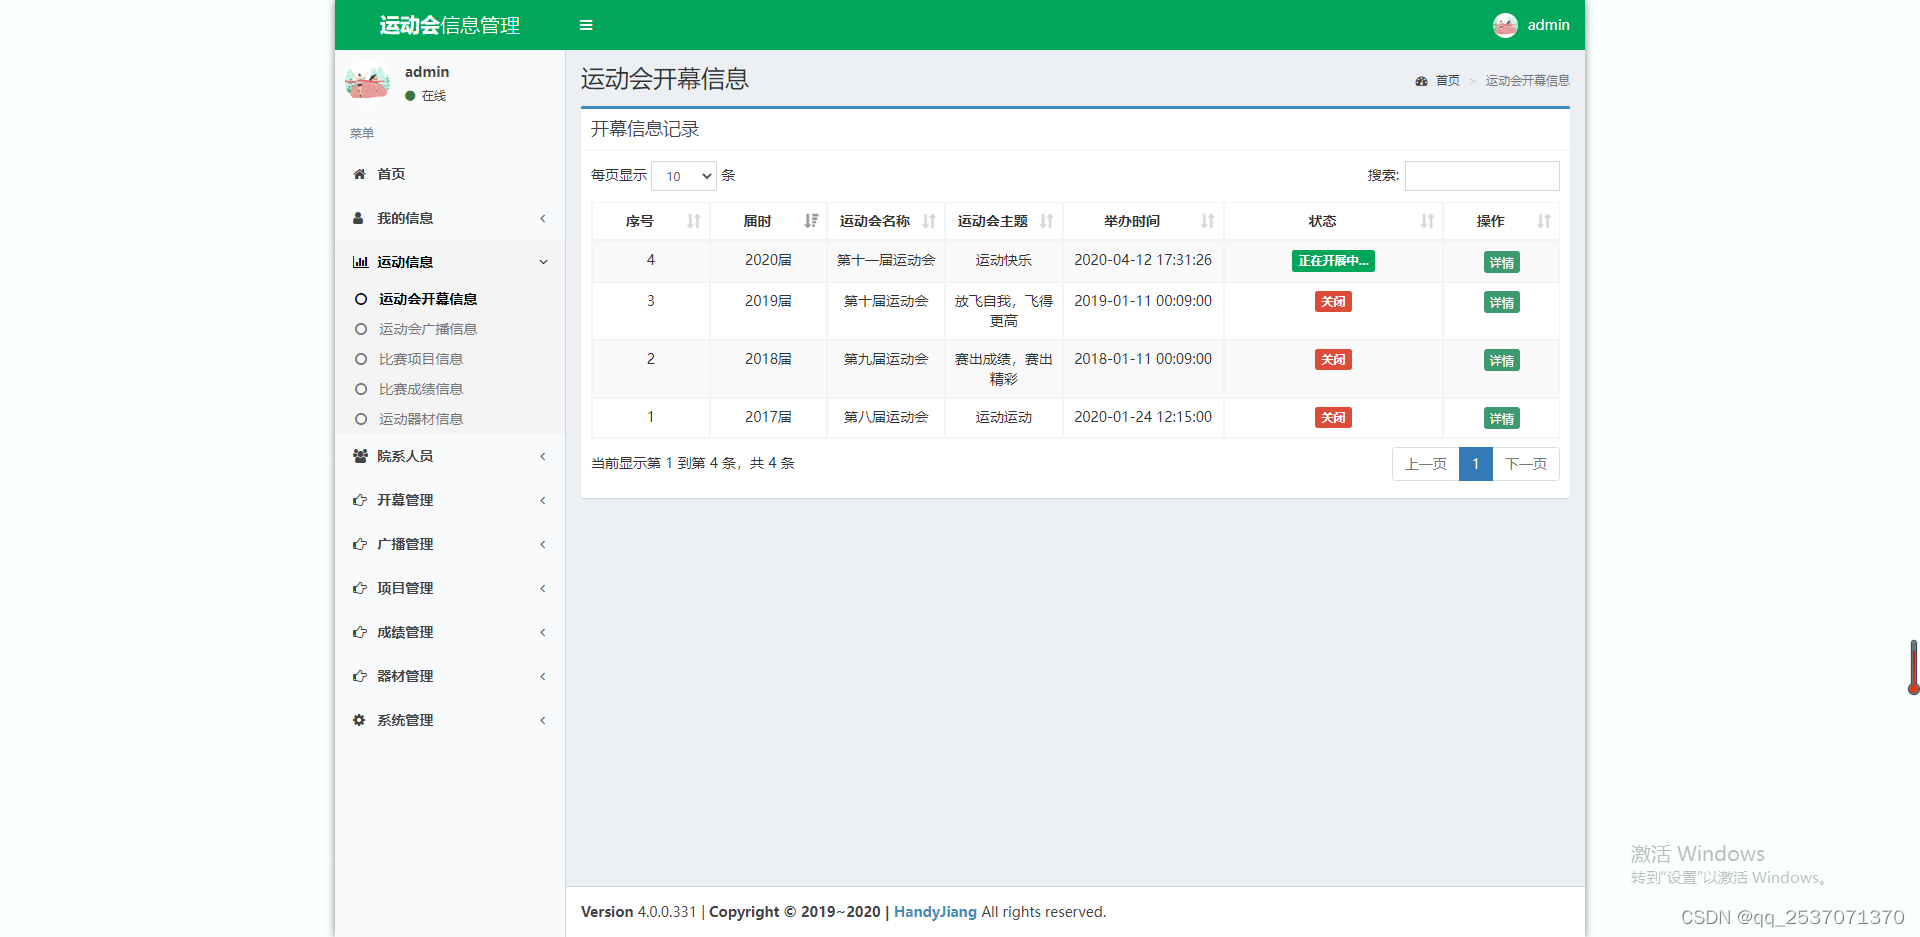Click the admin username in top bar
1920x937 pixels.
[x=1548, y=25]
